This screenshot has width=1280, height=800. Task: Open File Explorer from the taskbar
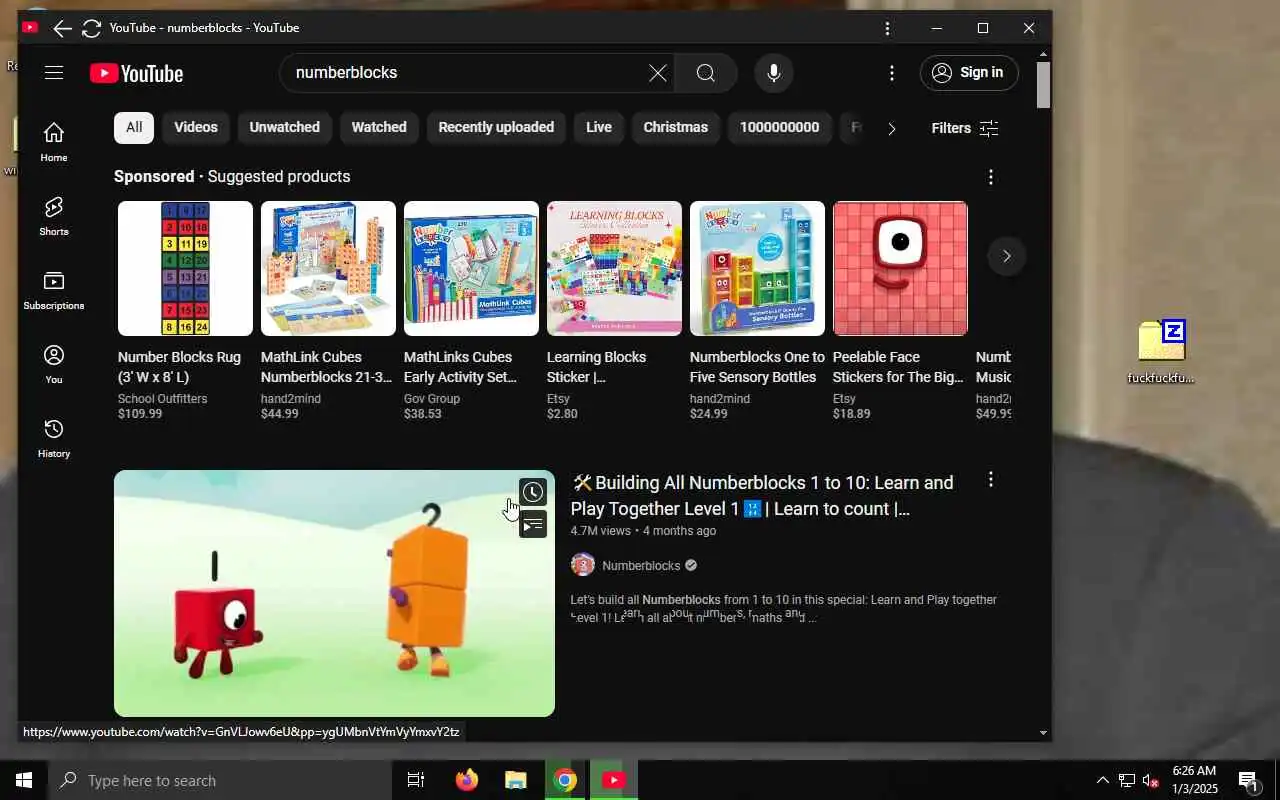[x=515, y=780]
